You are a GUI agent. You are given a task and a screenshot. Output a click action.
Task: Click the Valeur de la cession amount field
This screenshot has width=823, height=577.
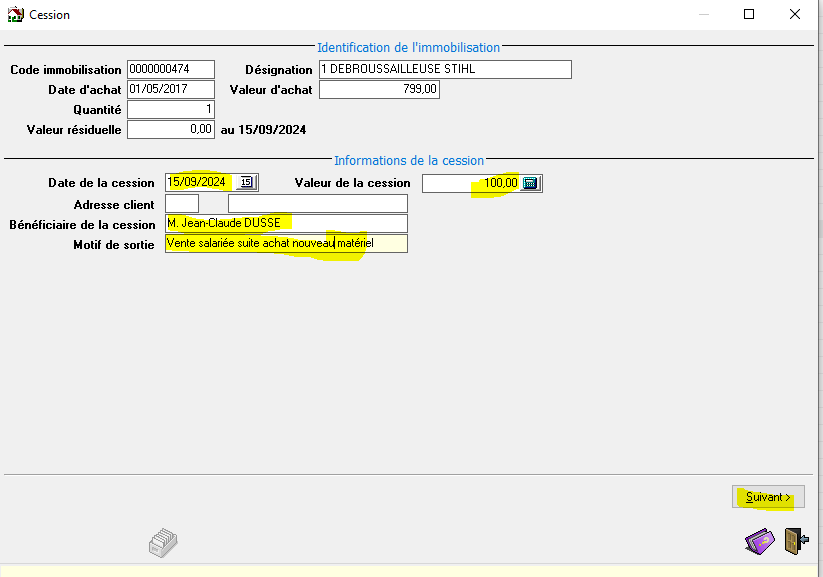click(470, 183)
